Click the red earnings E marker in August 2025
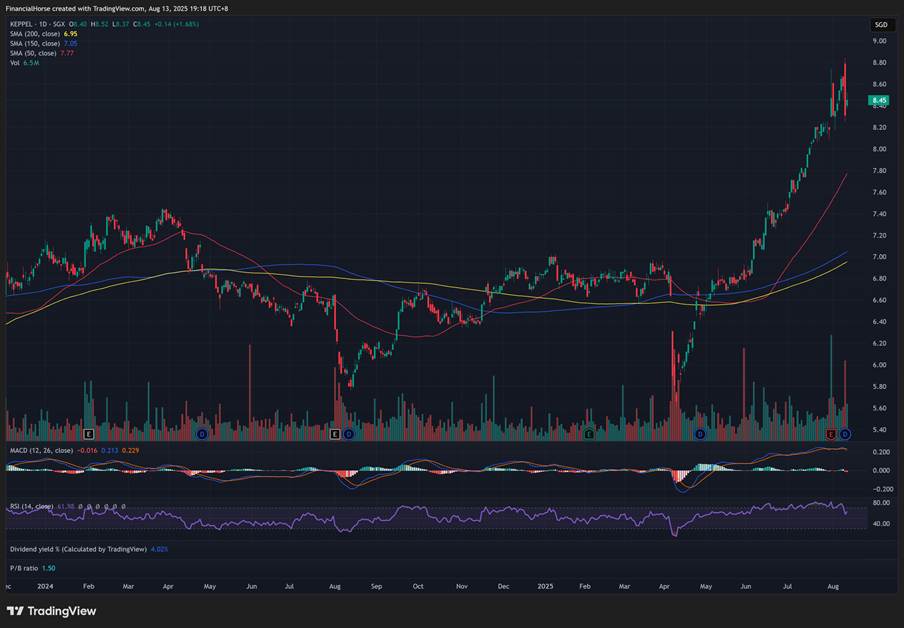This screenshot has width=904, height=628. coord(832,434)
